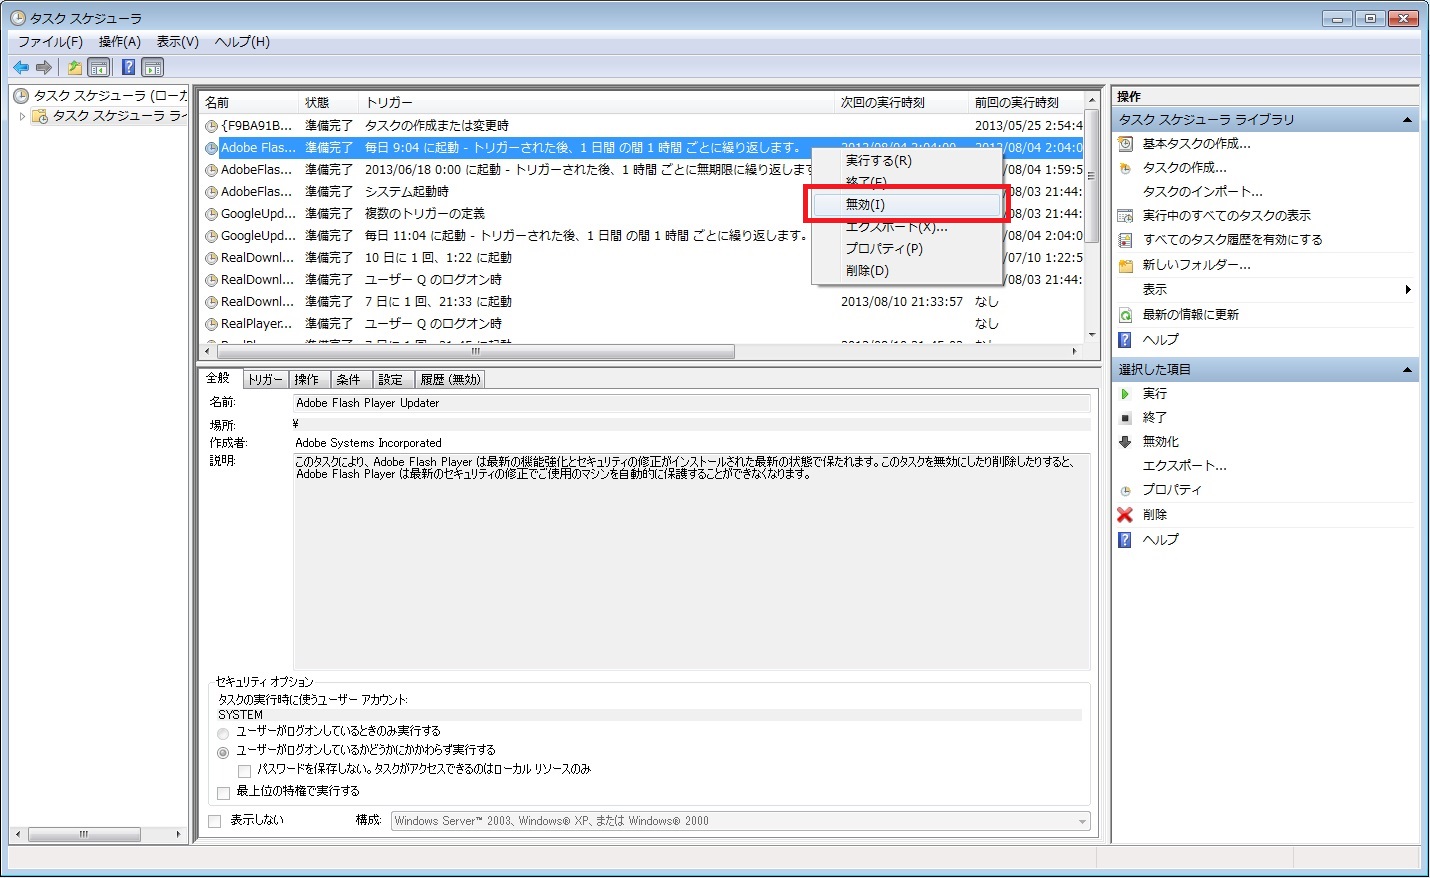Open the ヘルプ(H) menu
This screenshot has height=878, width=1430.
point(242,42)
